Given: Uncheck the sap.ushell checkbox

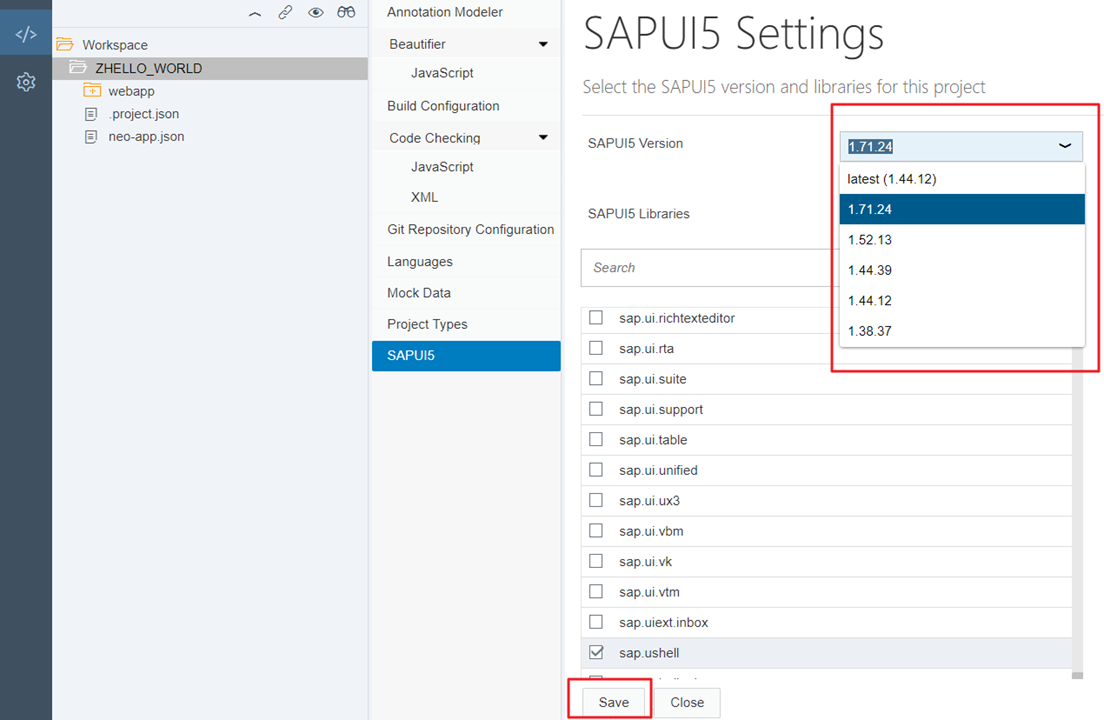Looking at the screenshot, I should pyautogui.click(x=596, y=652).
